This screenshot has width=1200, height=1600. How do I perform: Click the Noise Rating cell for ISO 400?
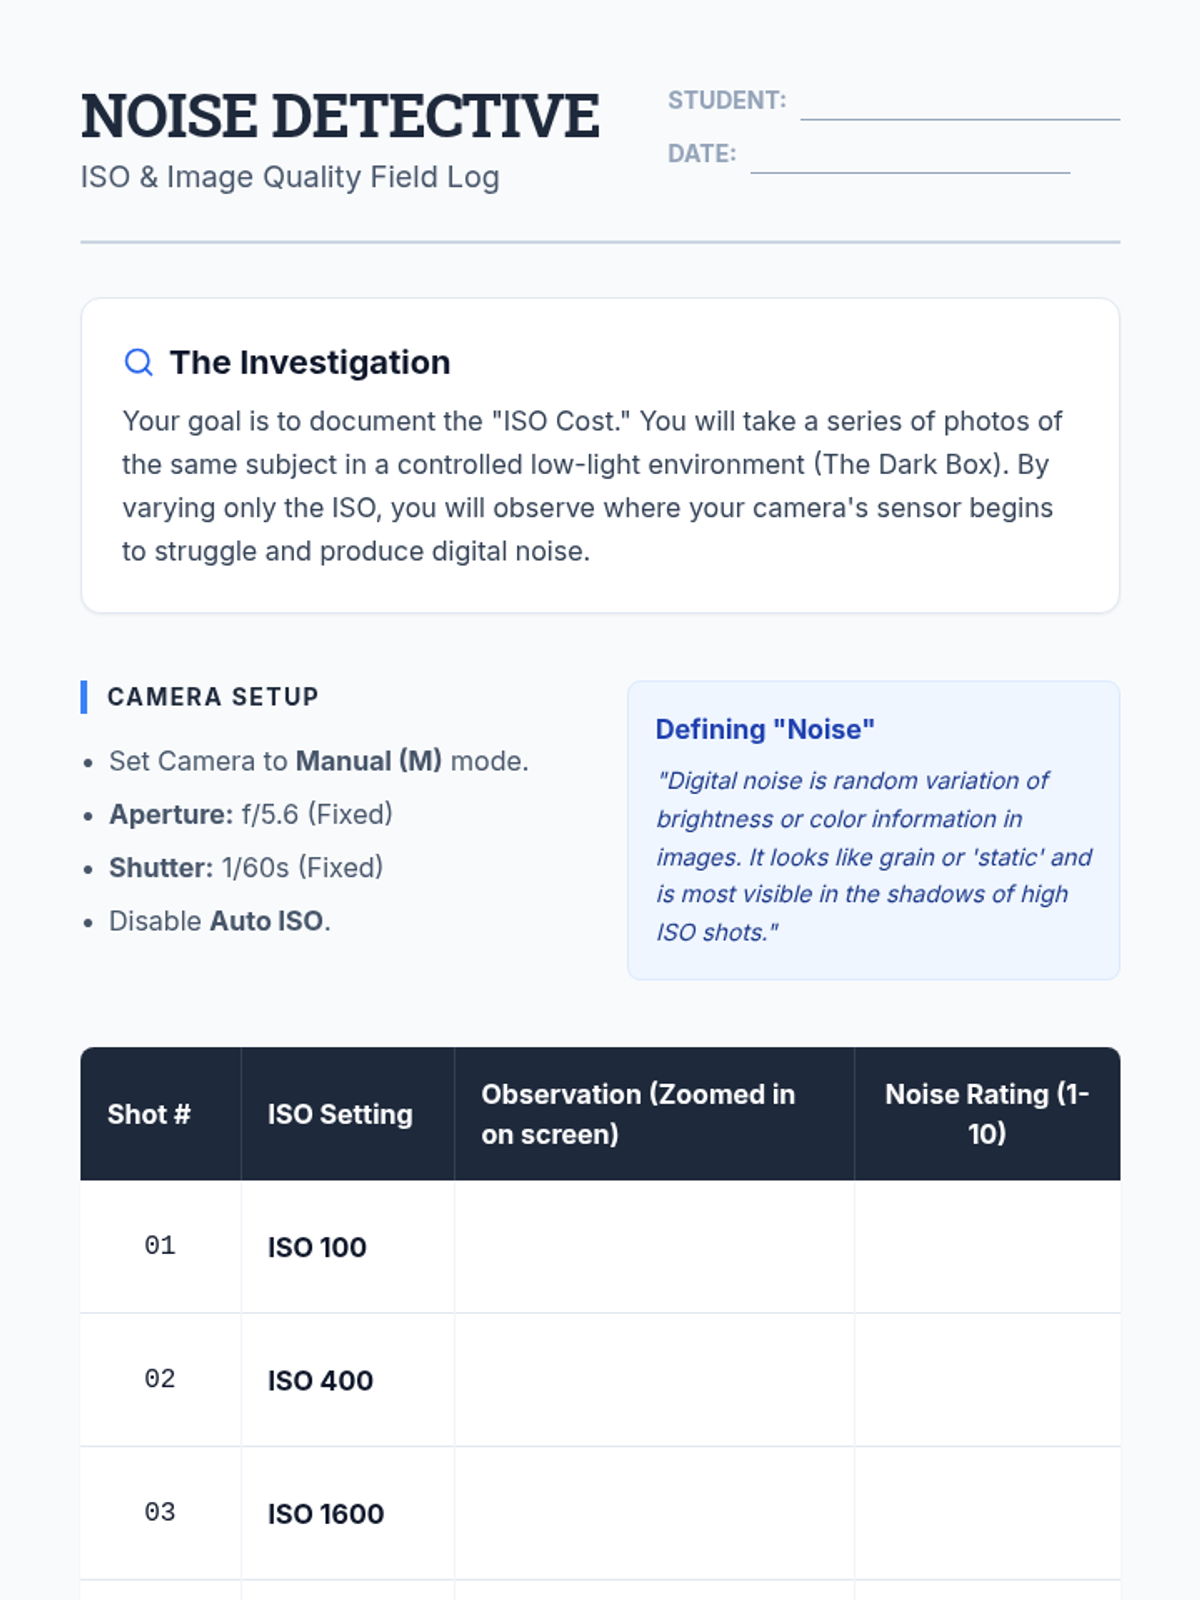(x=987, y=1380)
